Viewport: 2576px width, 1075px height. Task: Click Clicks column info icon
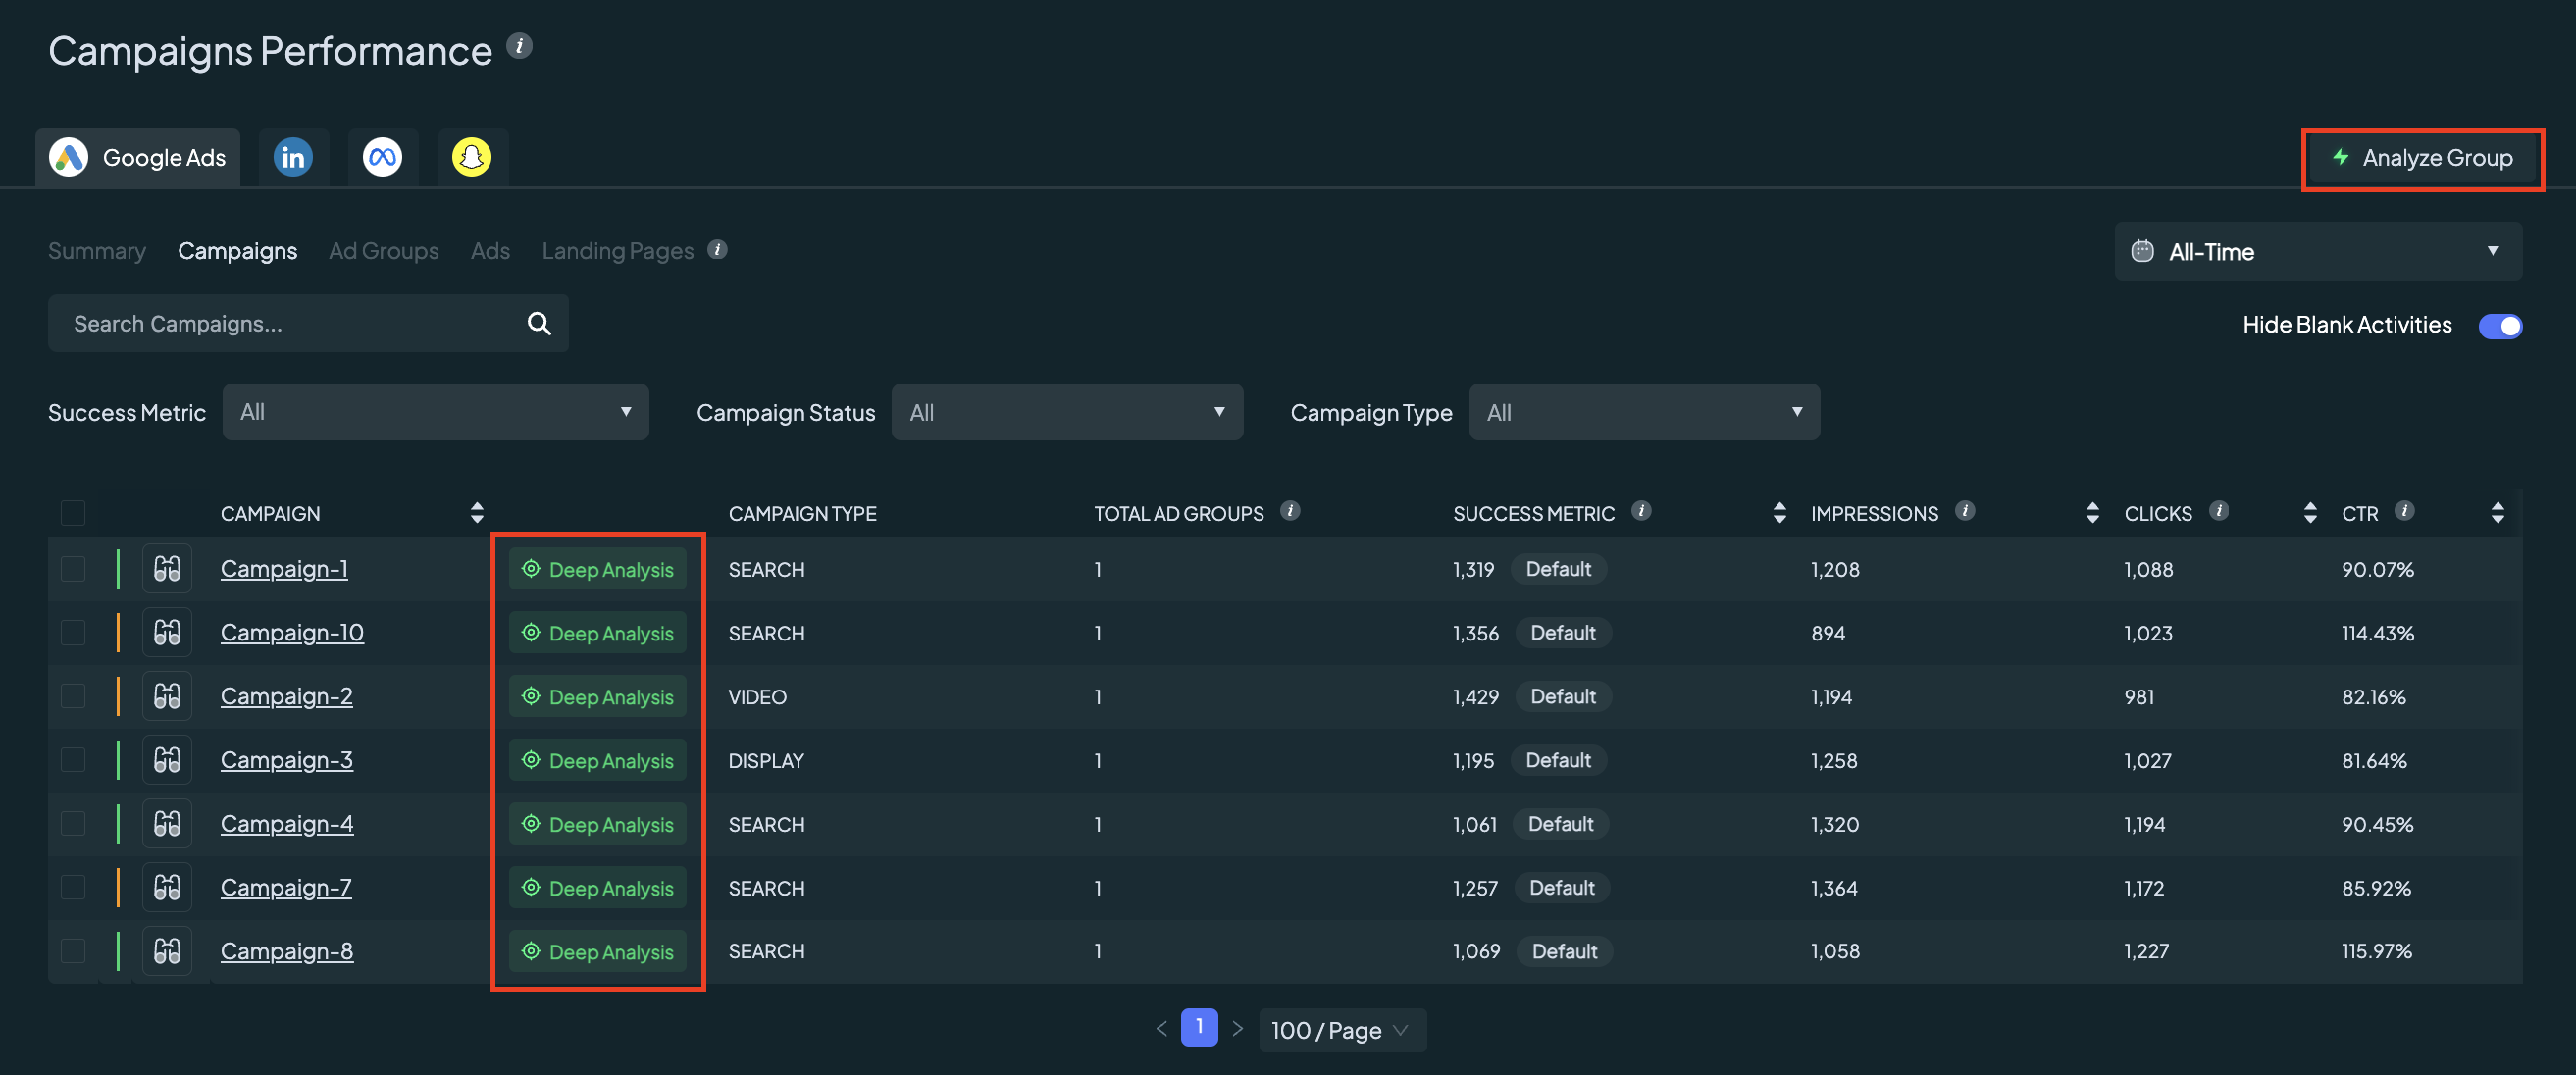click(2219, 511)
